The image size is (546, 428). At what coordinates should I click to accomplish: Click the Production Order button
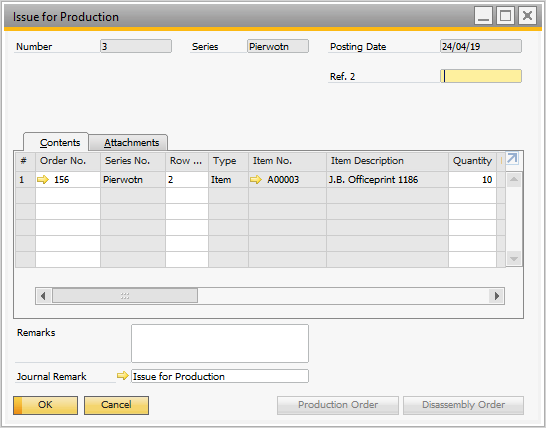(x=338, y=405)
